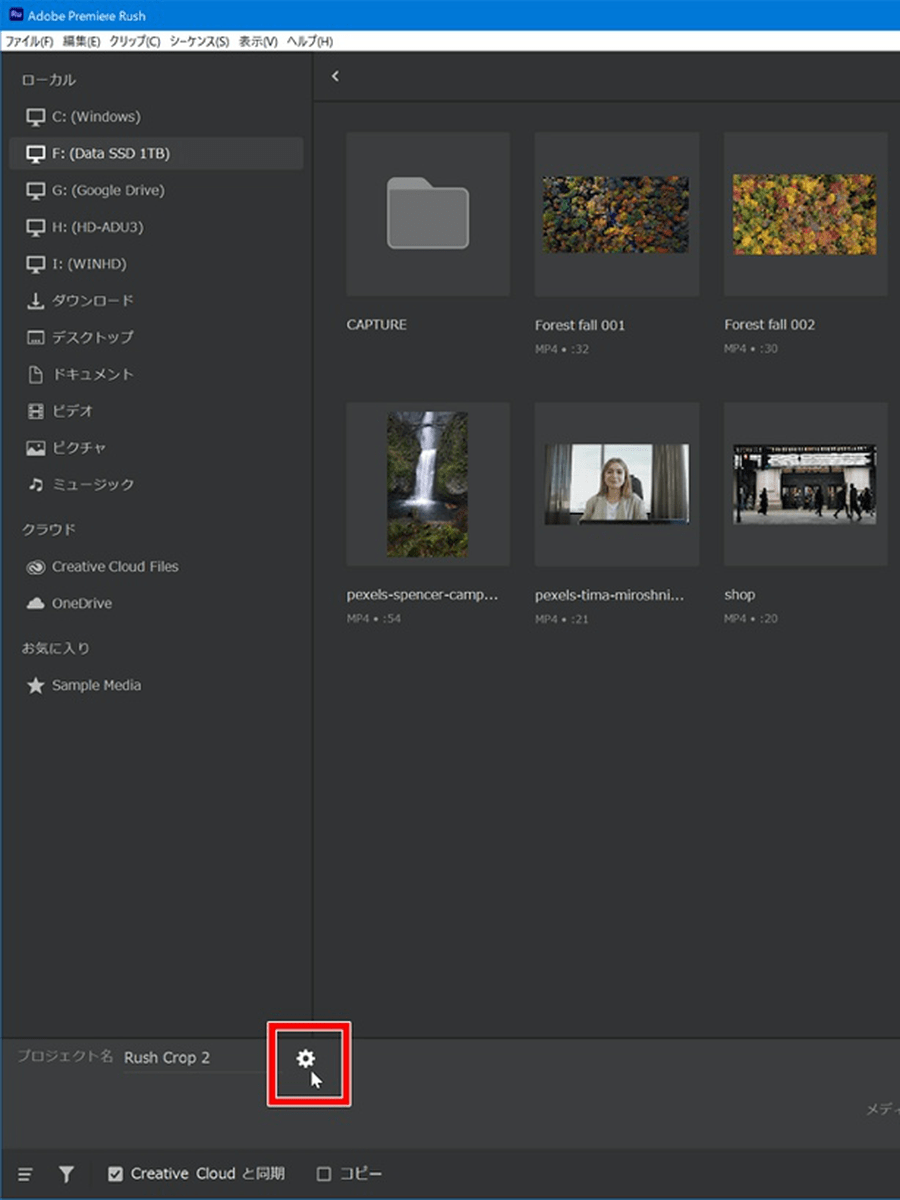Open the project settings gear icon

306,1058
